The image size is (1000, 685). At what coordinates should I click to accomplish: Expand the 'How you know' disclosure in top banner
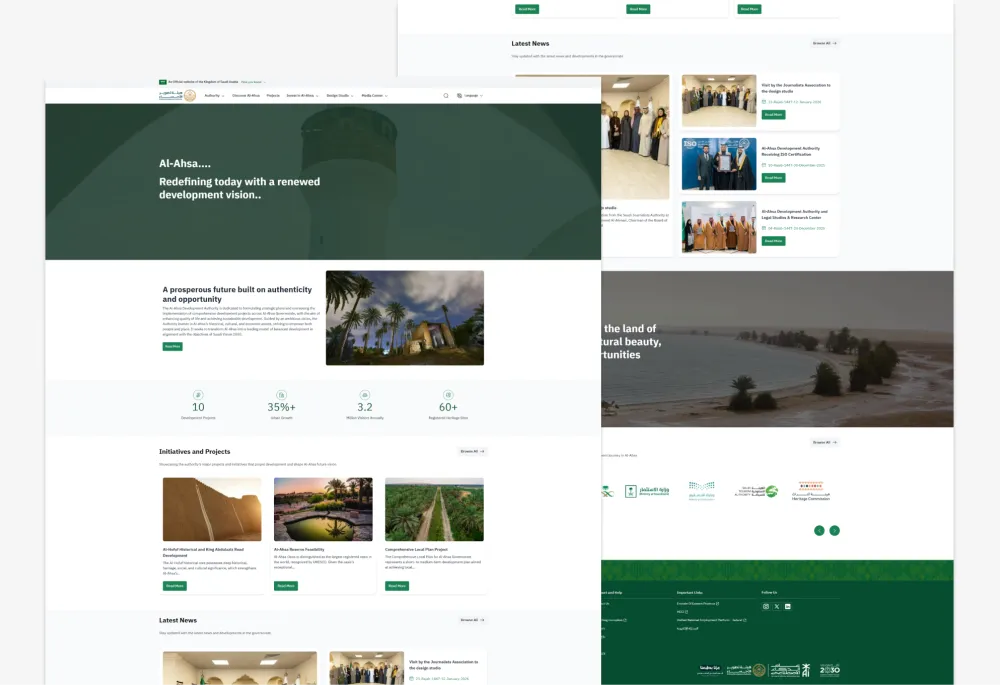coord(253,82)
